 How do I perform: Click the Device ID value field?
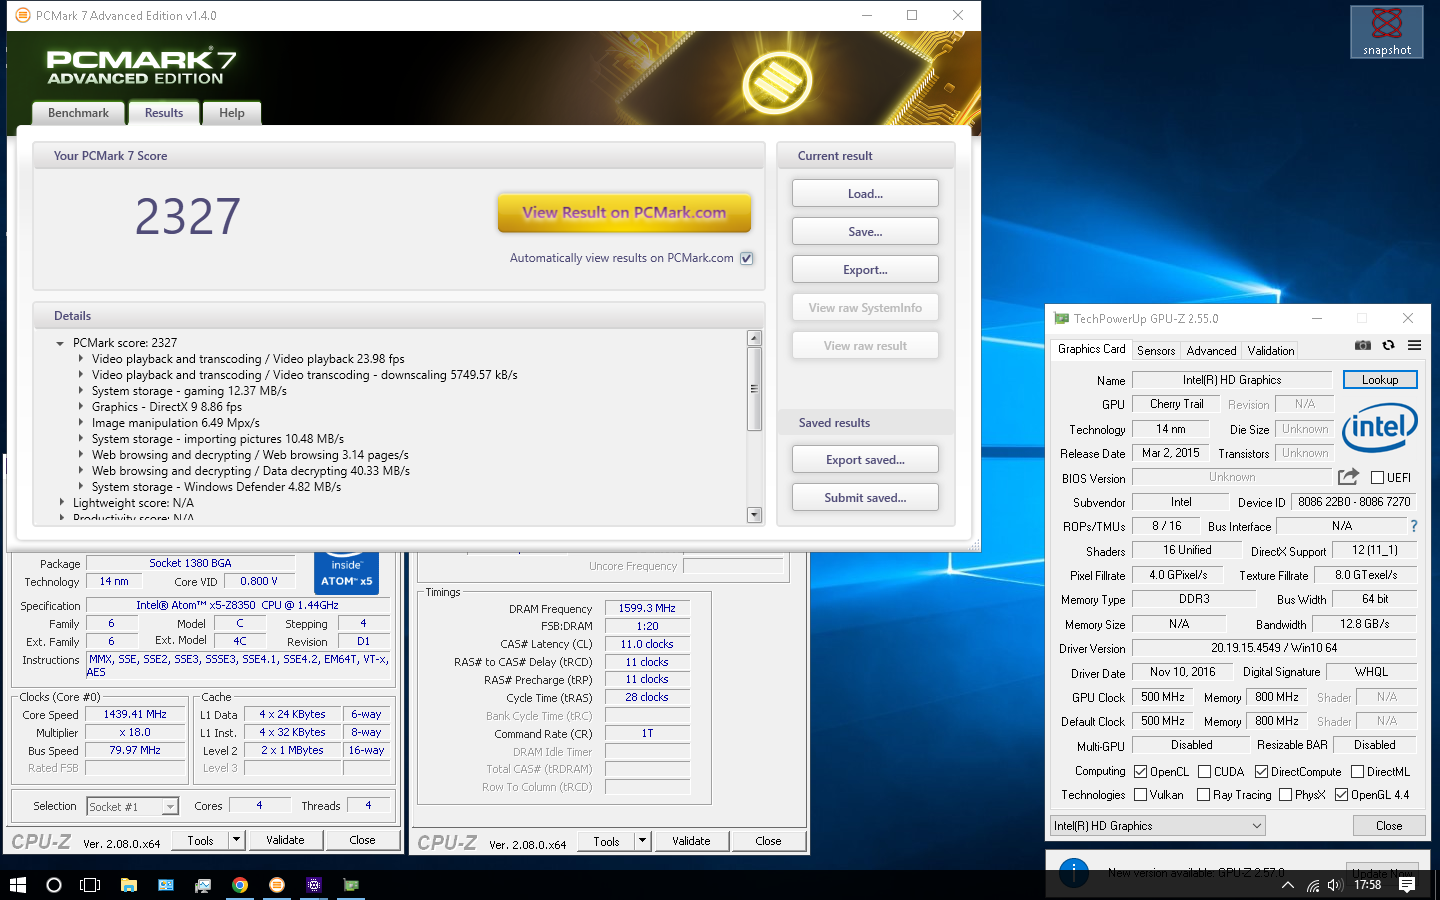coord(1354,502)
